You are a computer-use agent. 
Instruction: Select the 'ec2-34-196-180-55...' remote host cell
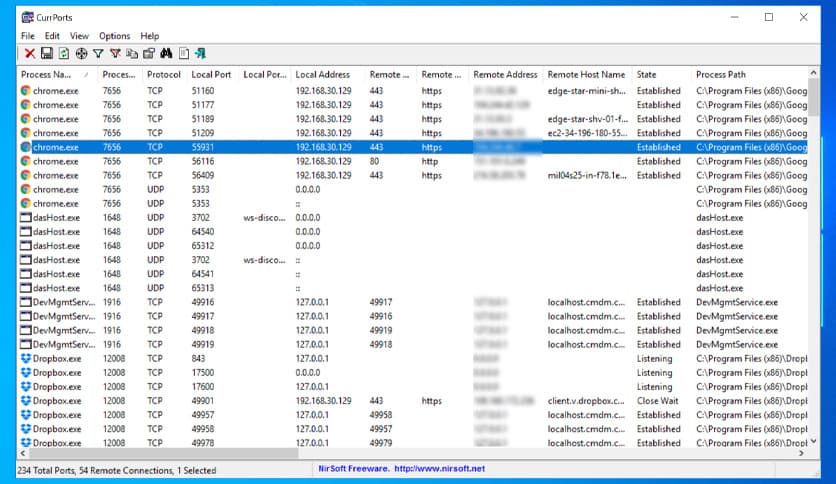coord(587,133)
